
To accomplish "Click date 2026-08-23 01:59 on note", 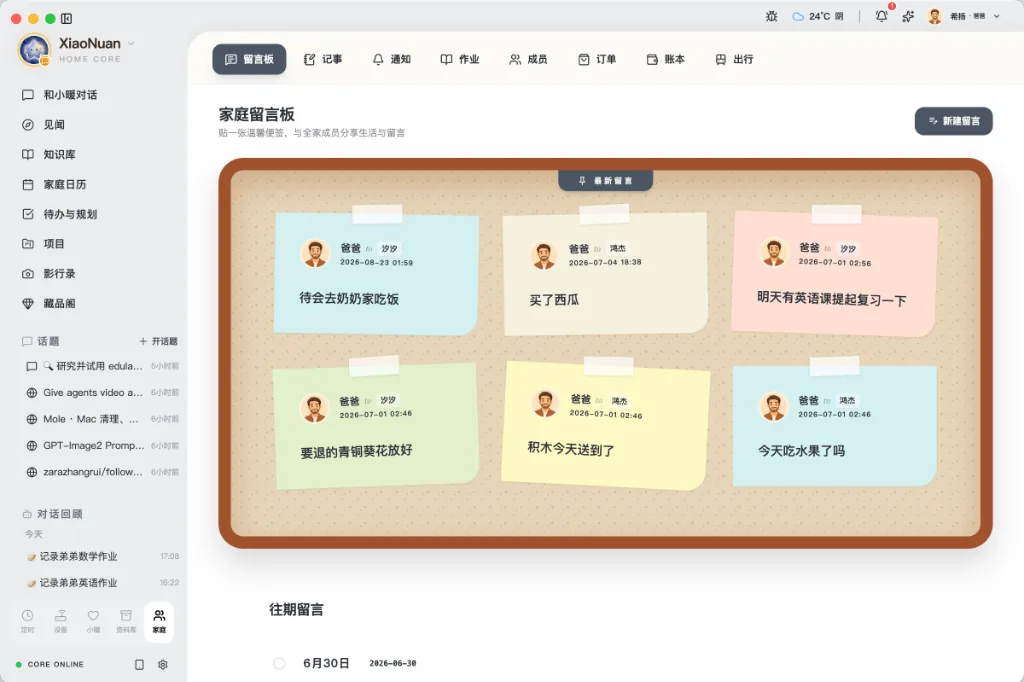I will [x=376, y=263].
